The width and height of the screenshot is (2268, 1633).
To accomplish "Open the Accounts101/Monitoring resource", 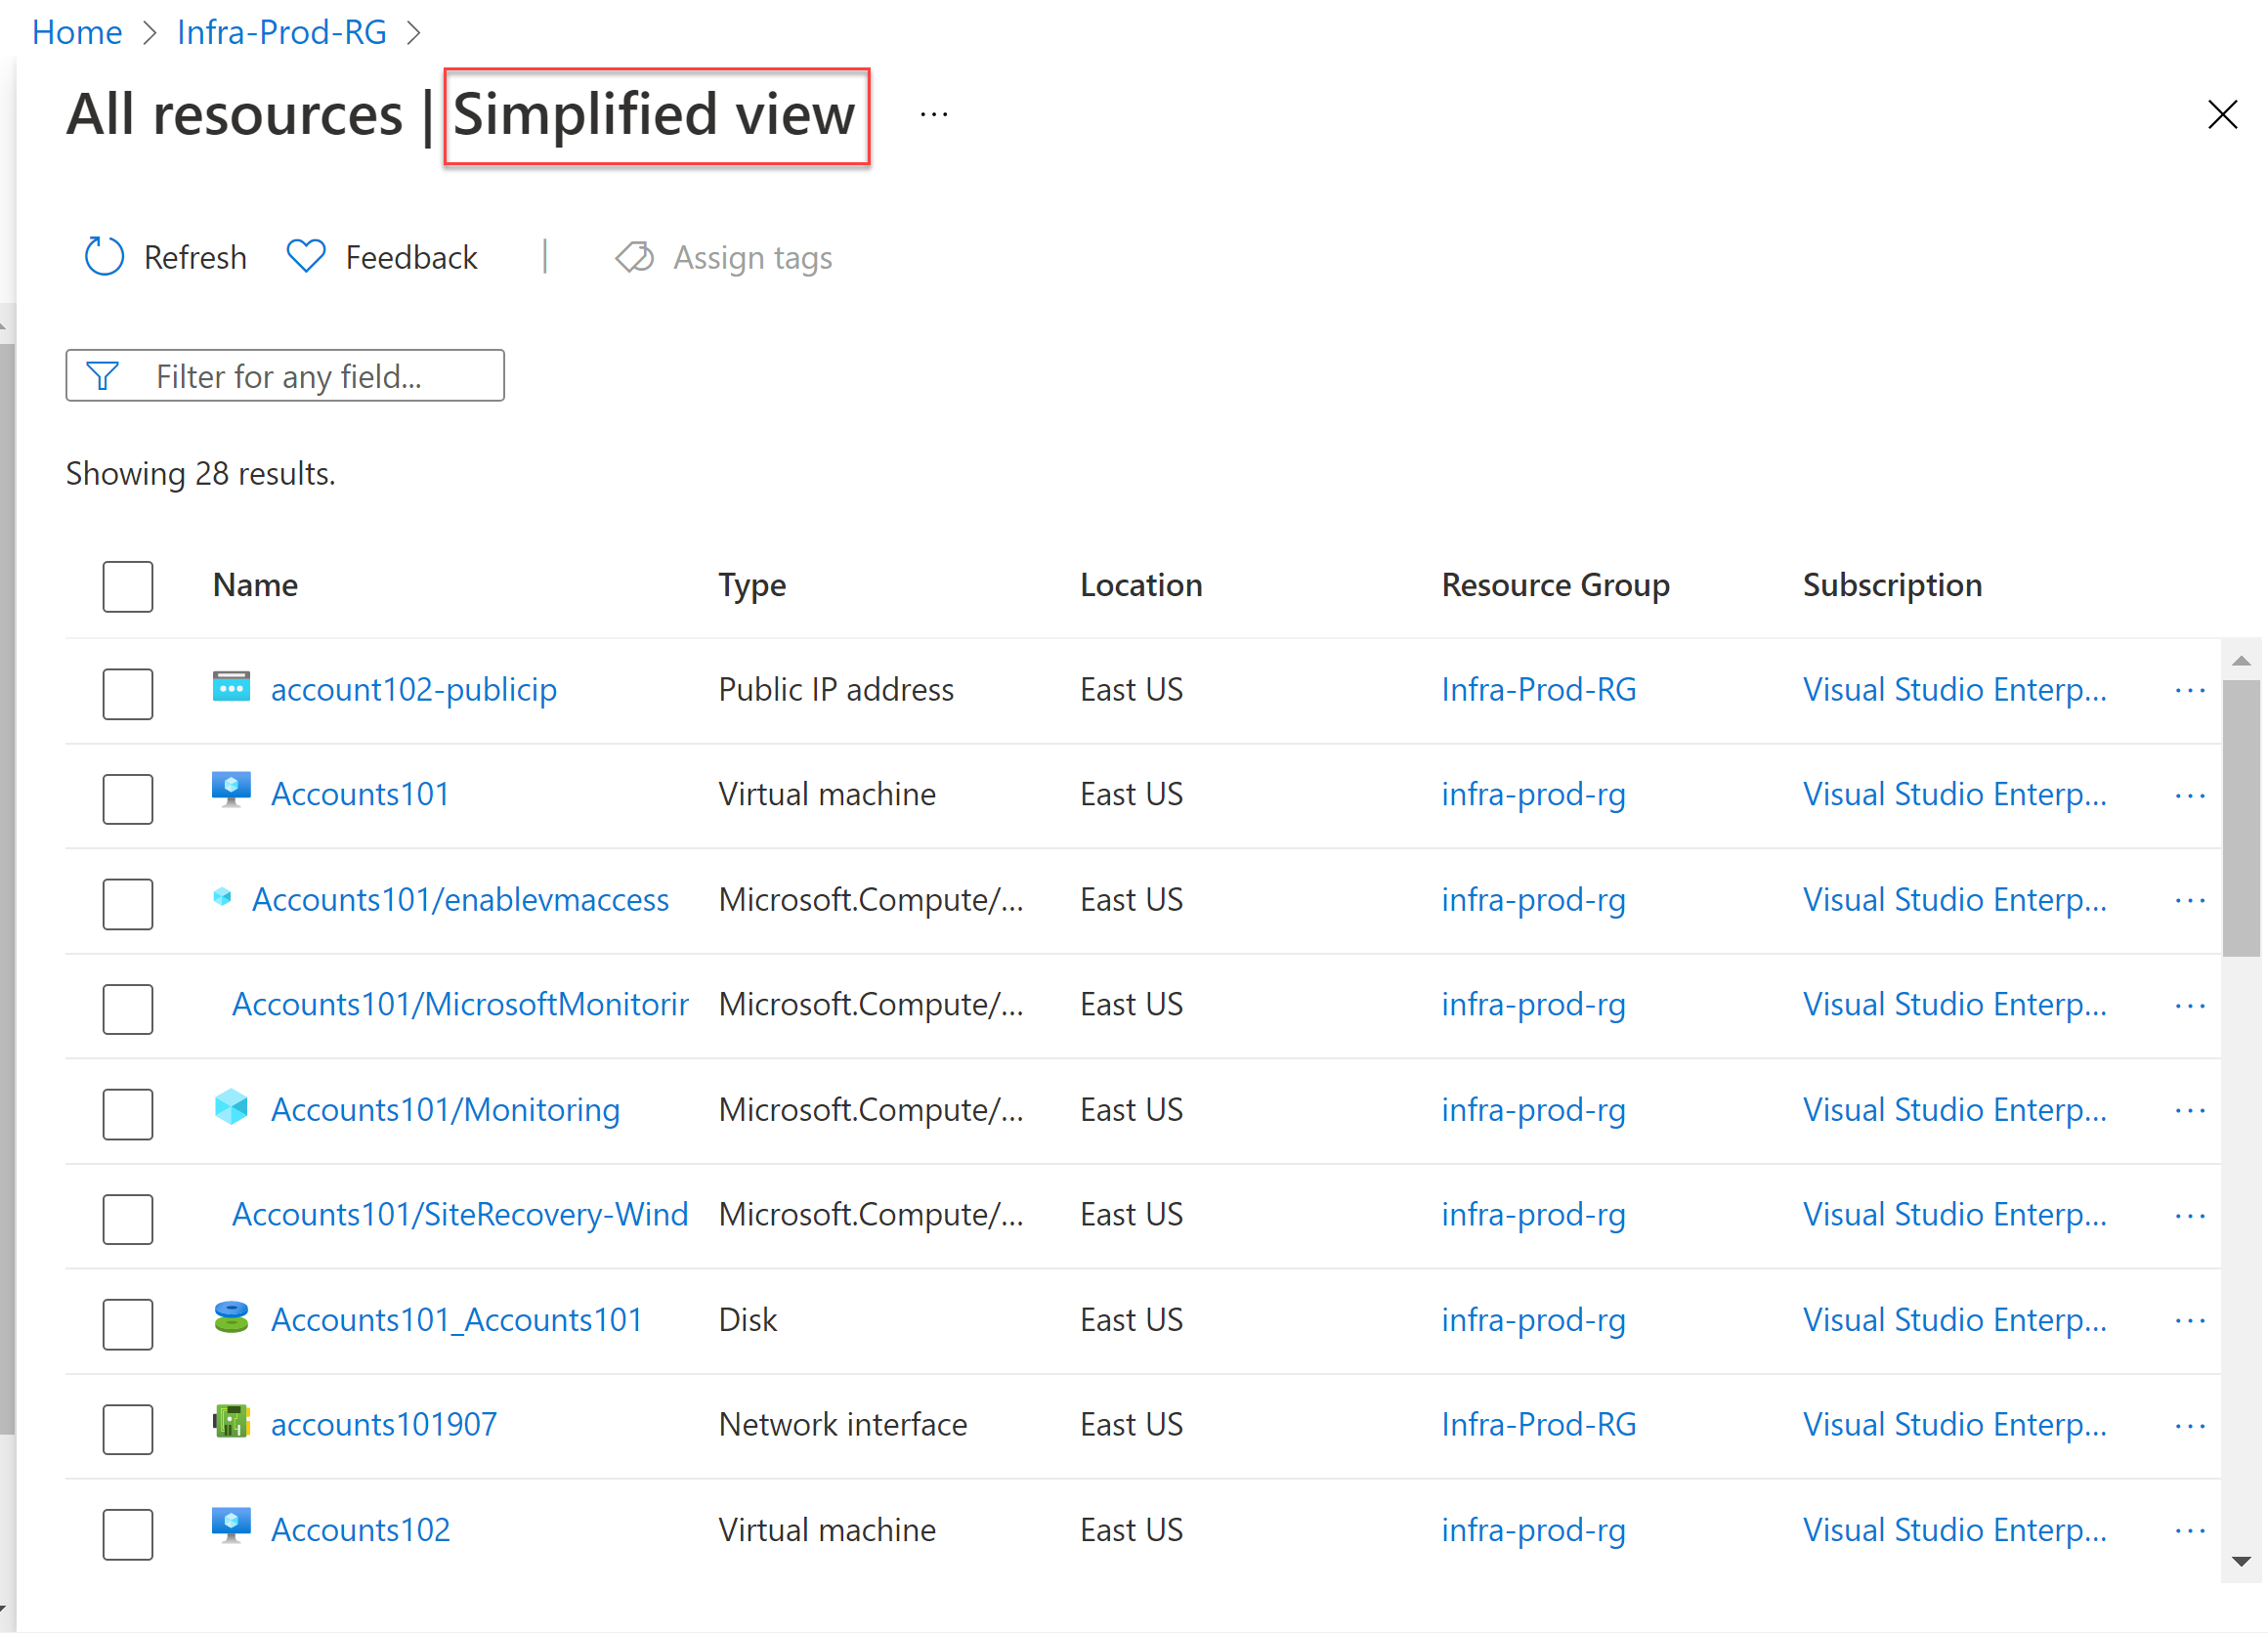I will coord(445,1109).
